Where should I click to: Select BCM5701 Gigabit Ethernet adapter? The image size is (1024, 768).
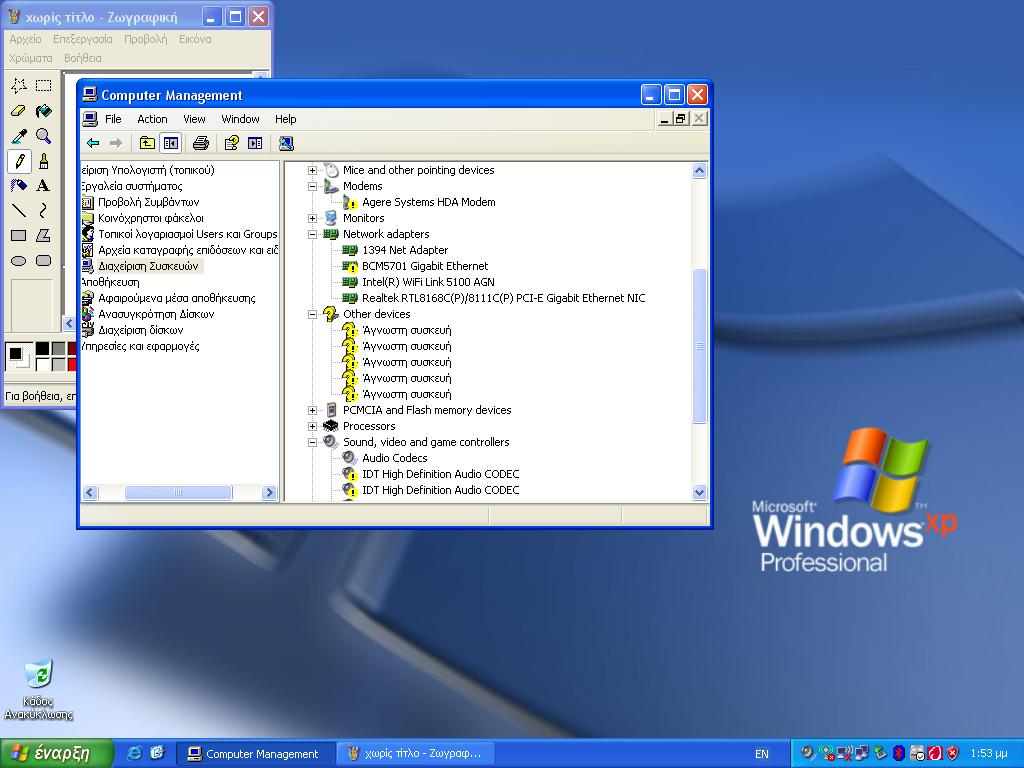[425, 266]
